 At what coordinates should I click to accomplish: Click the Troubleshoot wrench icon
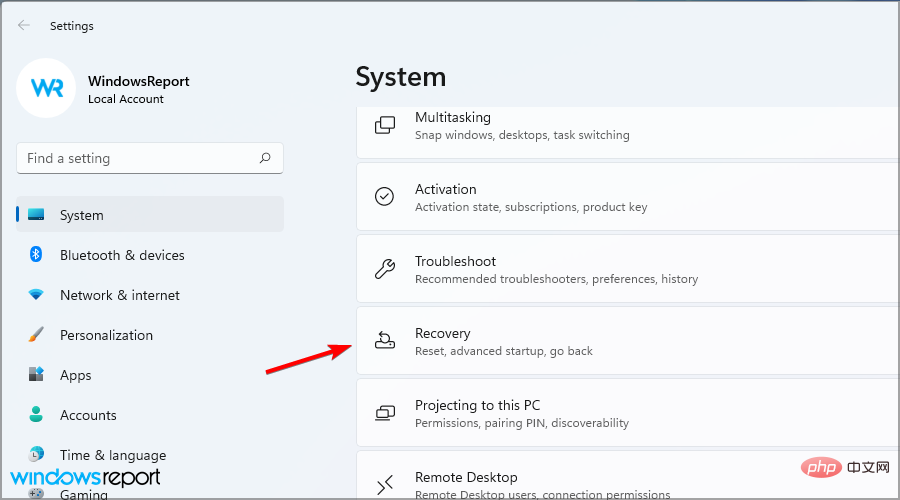coord(385,269)
